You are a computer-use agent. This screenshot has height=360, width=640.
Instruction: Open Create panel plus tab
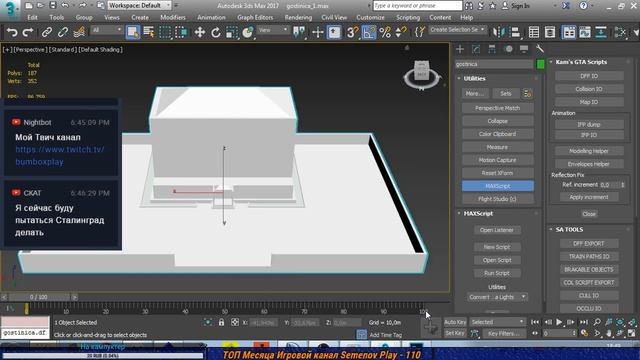460,49
